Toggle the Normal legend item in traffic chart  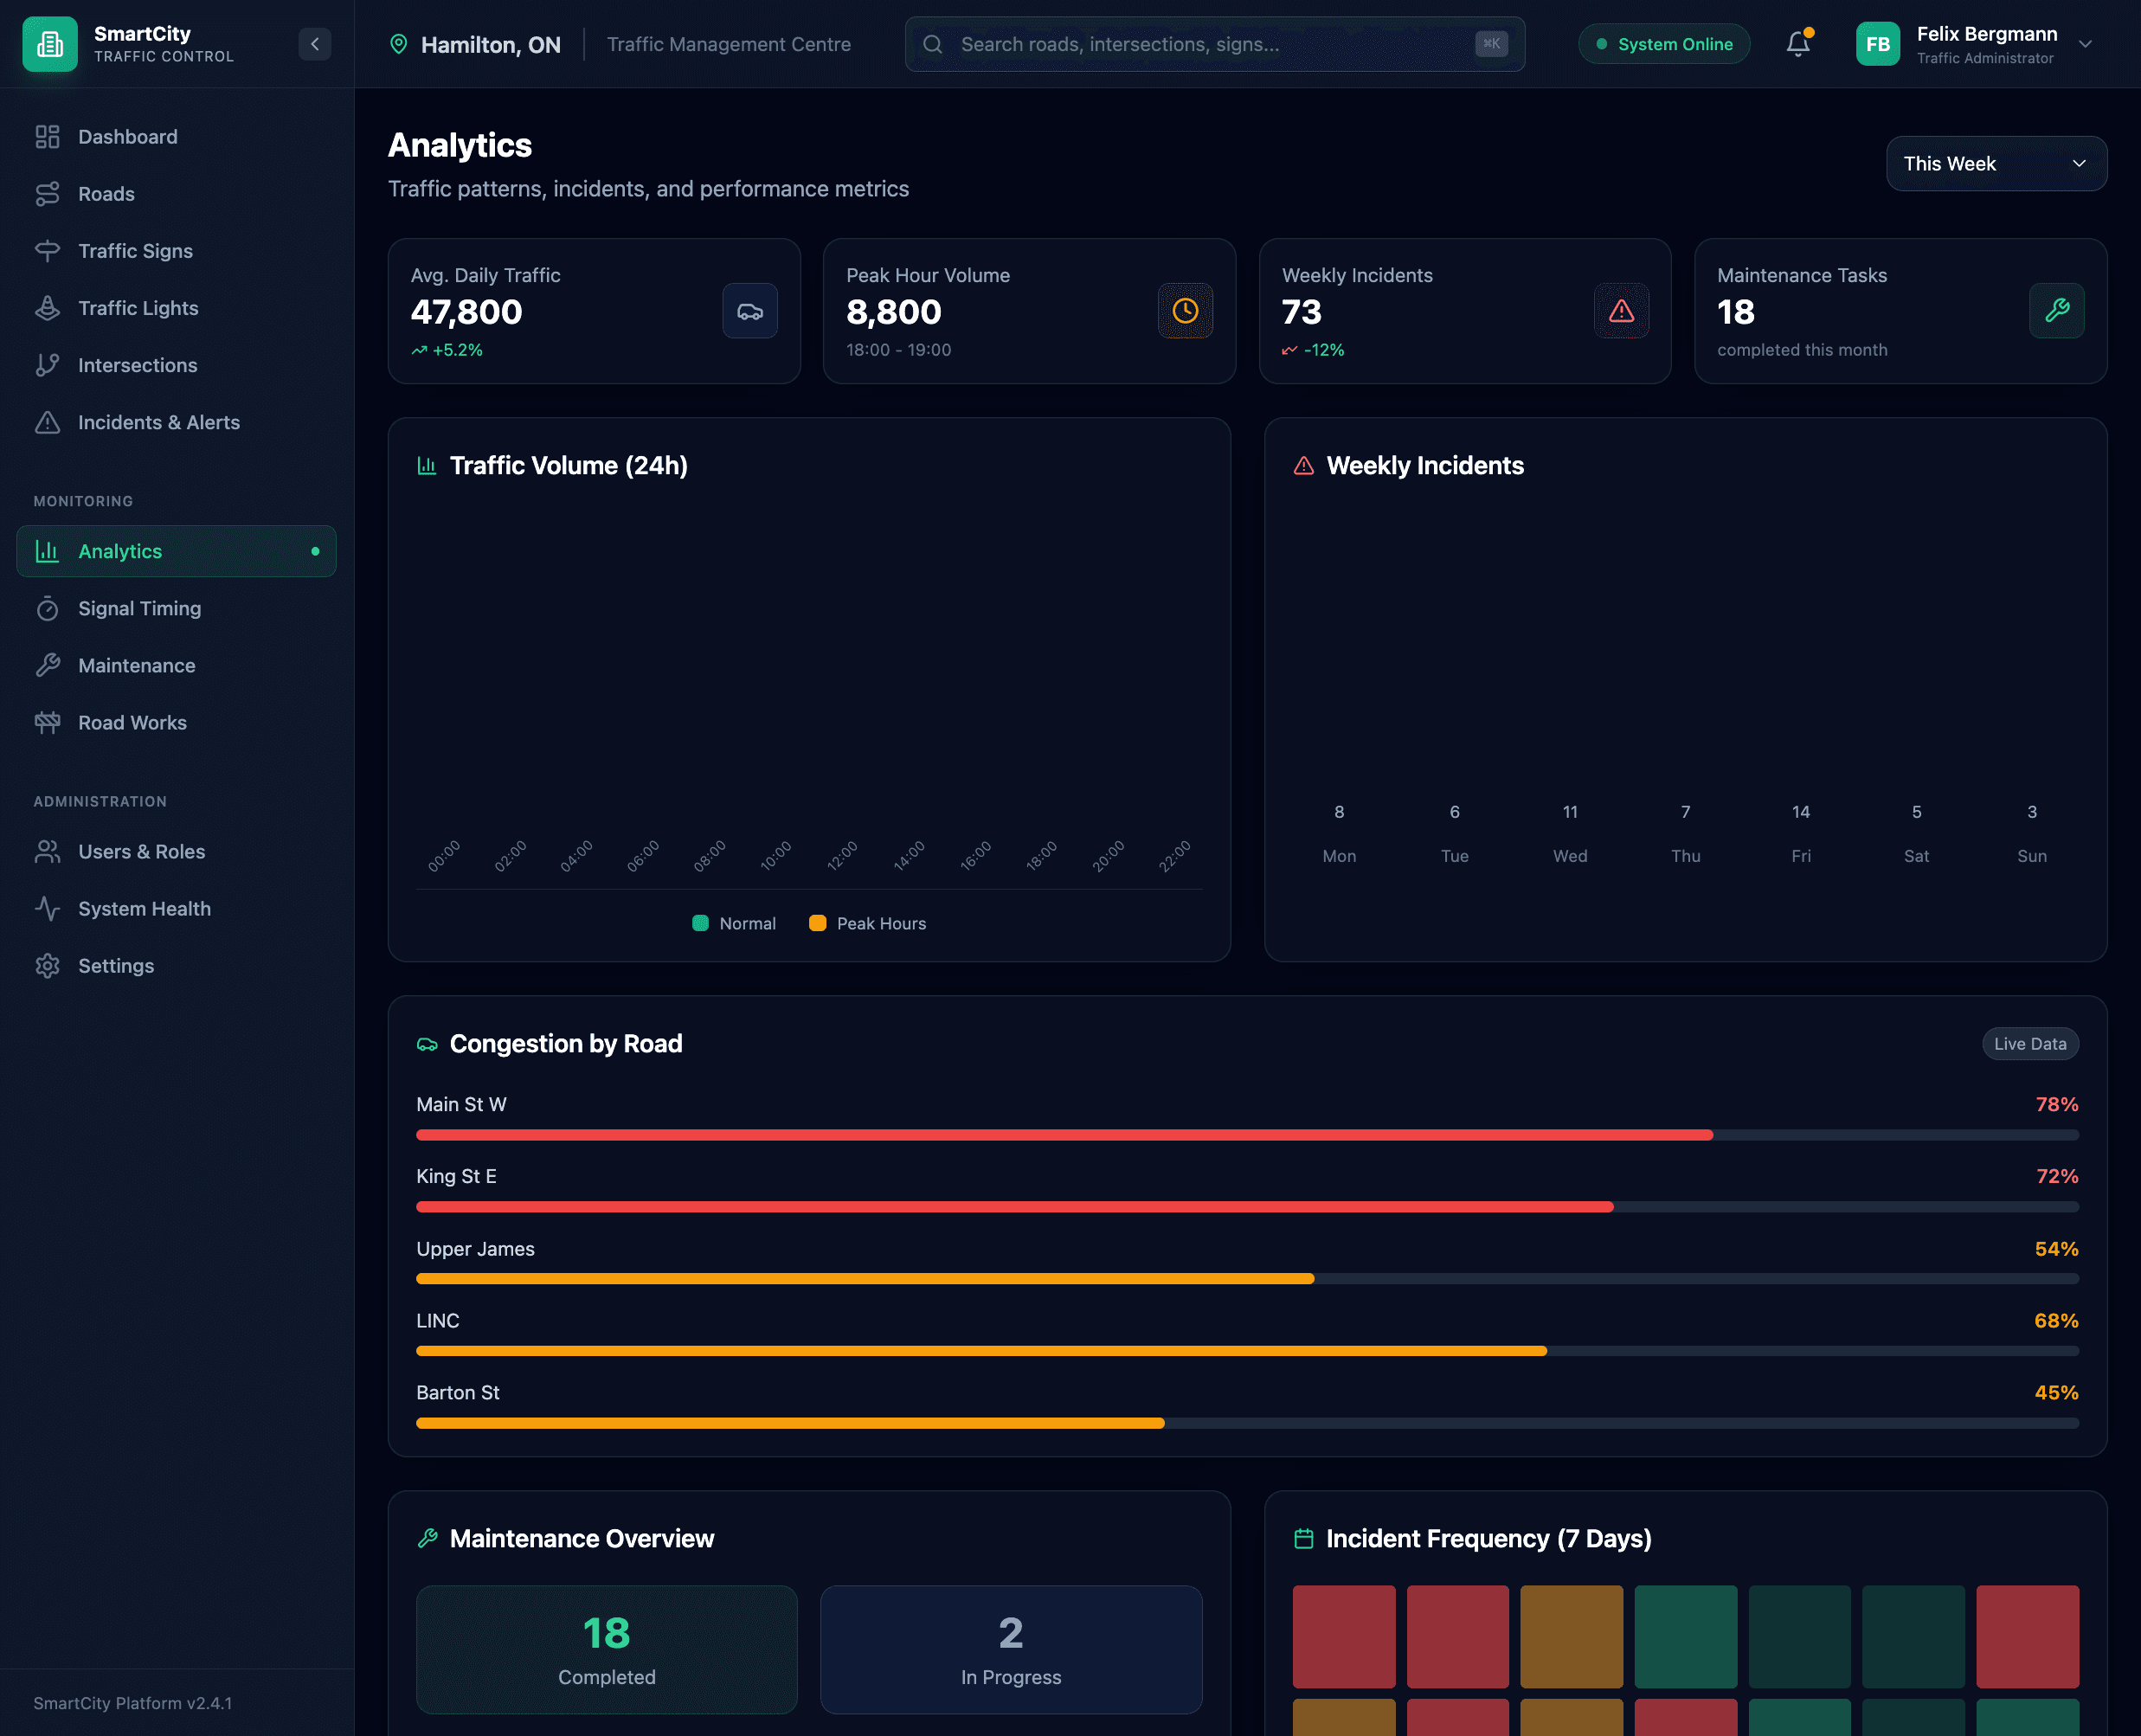pyautogui.click(x=734, y=923)
